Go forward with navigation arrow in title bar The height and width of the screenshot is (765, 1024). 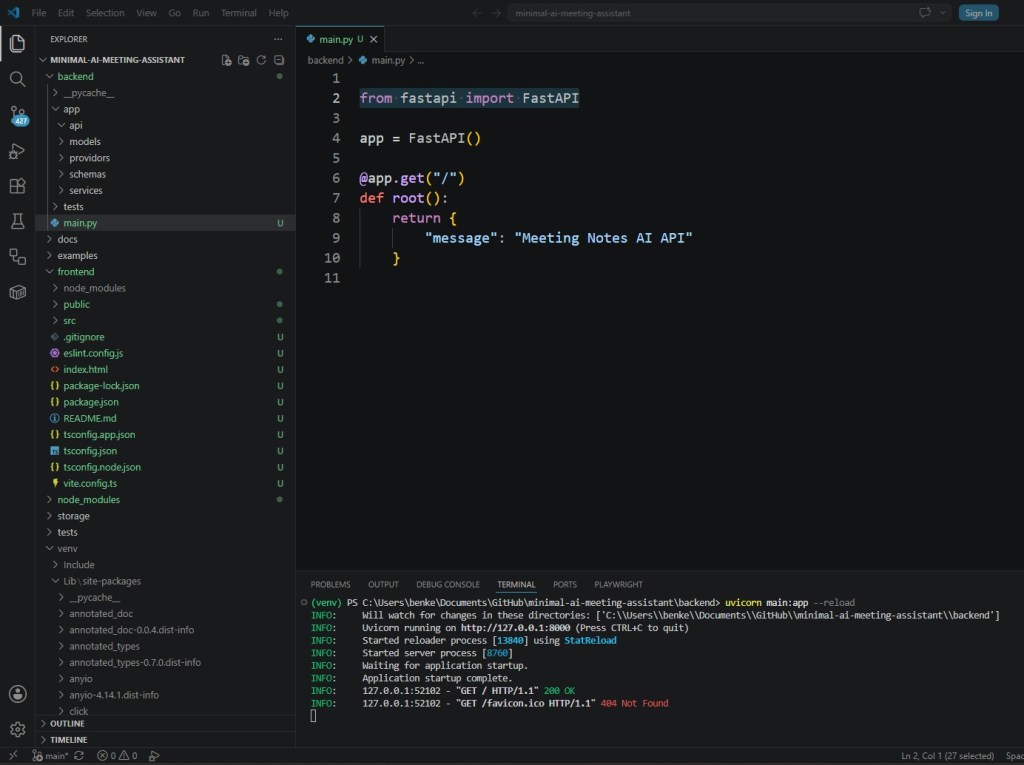pyautogui.click(x=496, y=13)
